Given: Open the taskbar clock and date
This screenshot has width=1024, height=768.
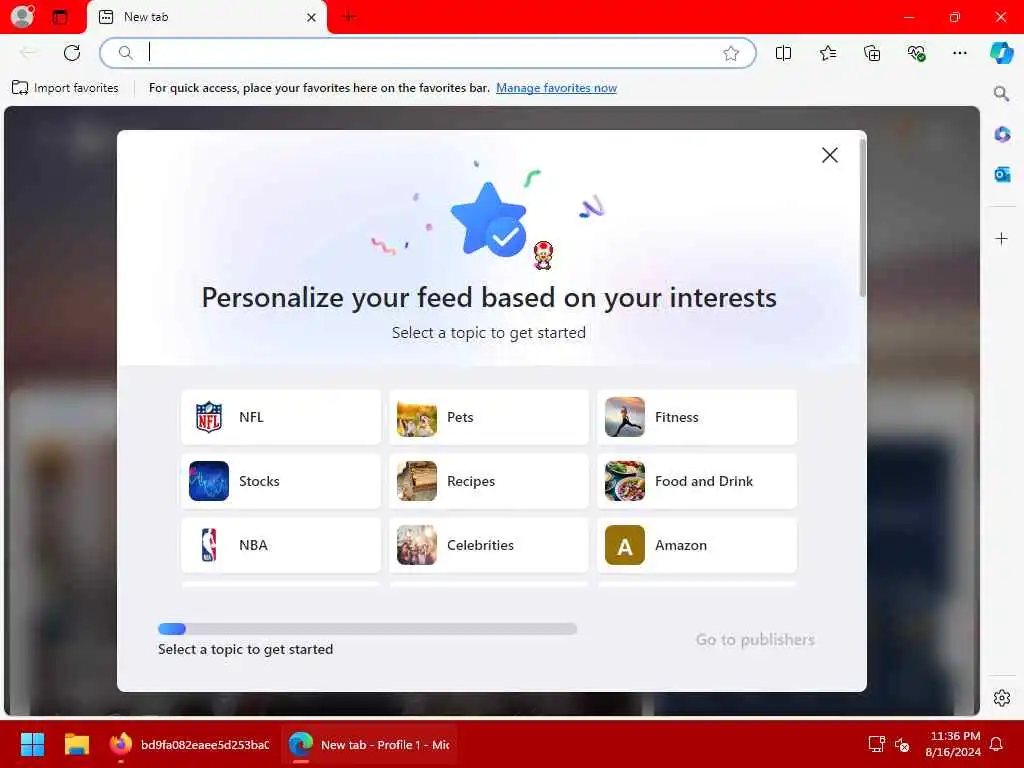Looking at the screenshot, I should click(952, 744).
